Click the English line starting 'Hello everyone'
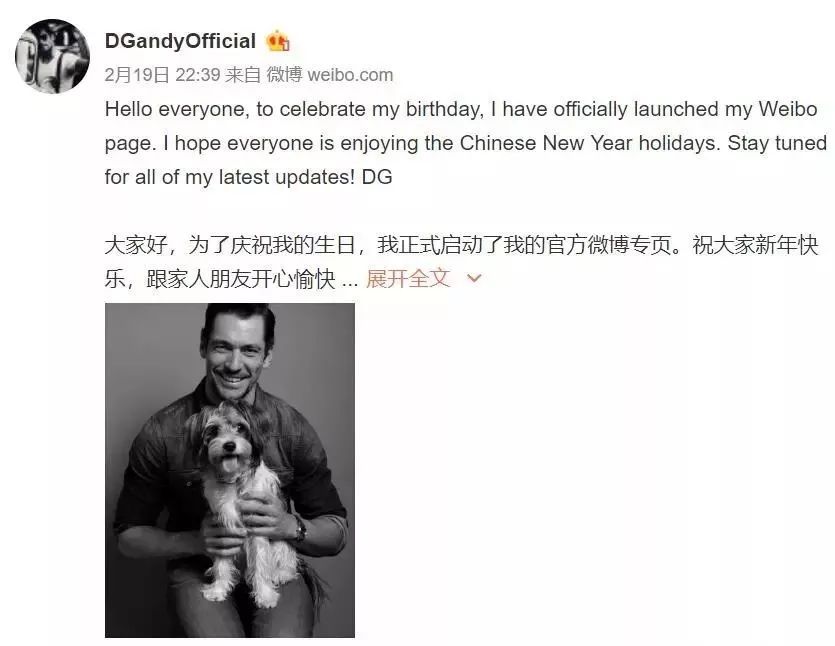The width and height of the screenshot is (835, 646). (x=461, y=109)
